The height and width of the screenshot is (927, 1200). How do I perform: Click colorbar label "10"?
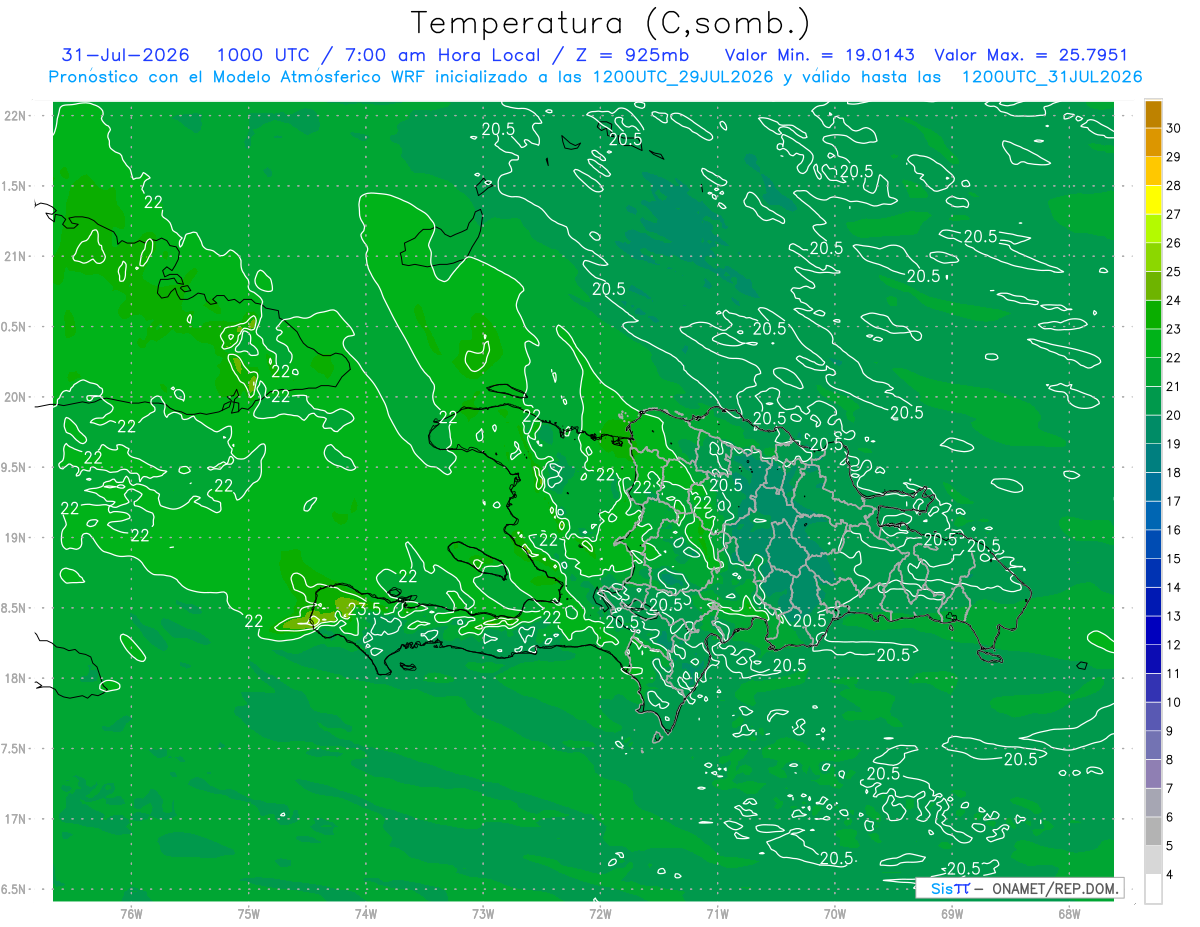1174,702
